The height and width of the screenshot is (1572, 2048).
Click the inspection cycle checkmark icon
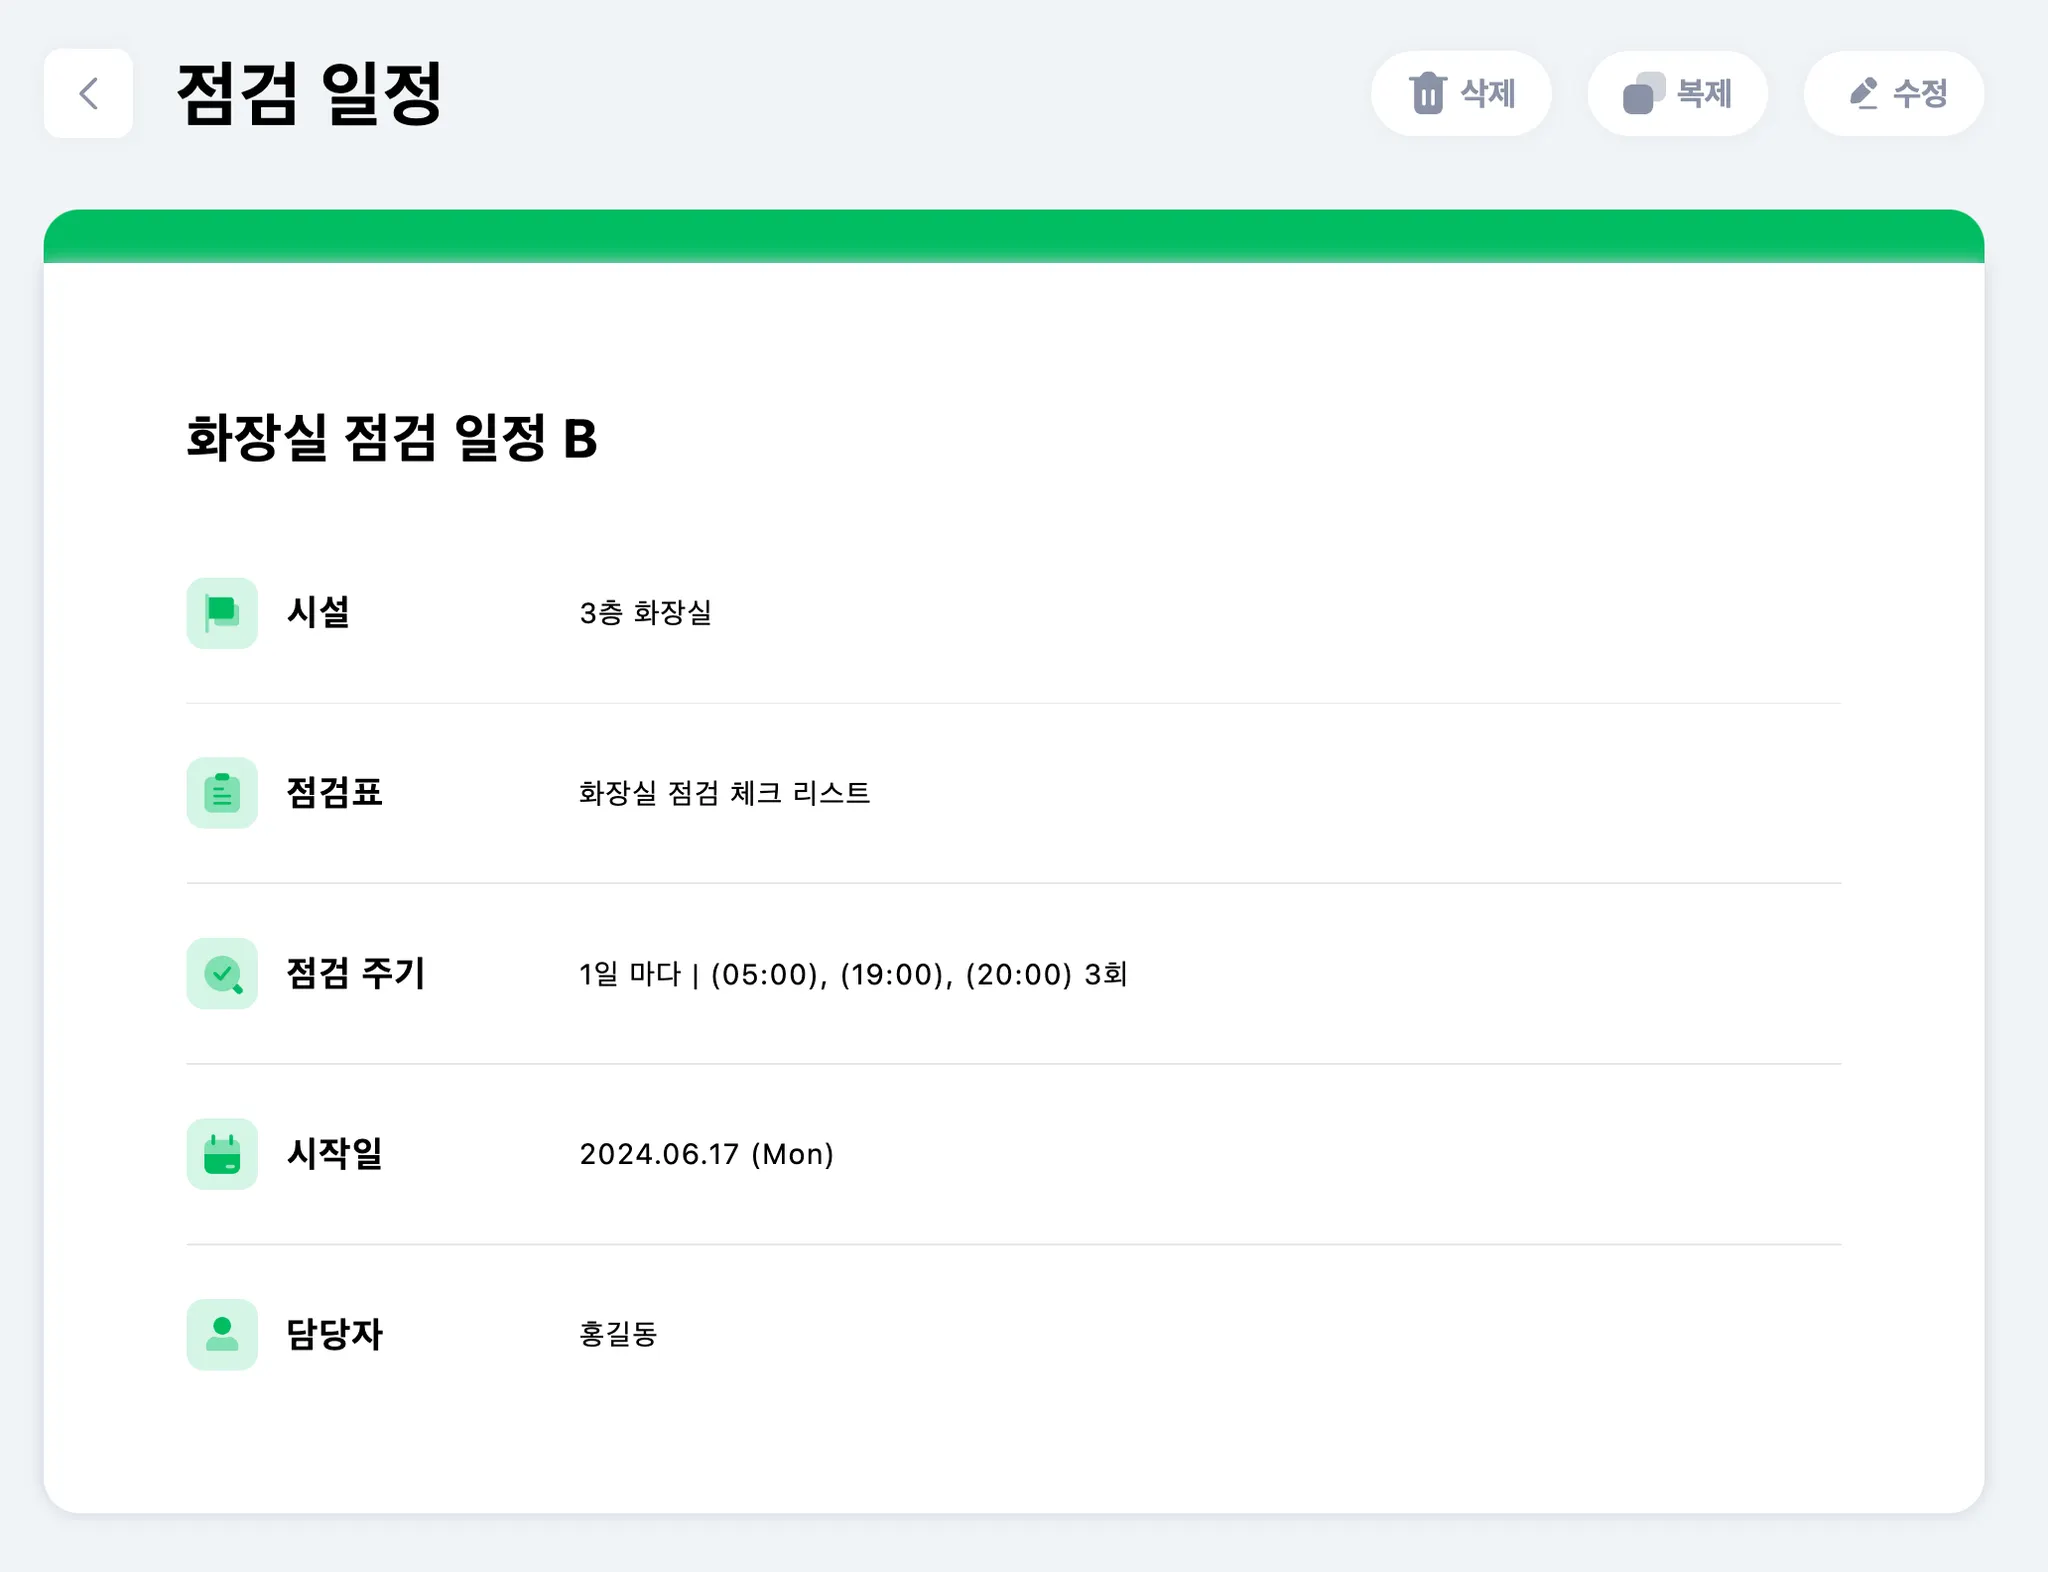point(222,974)
